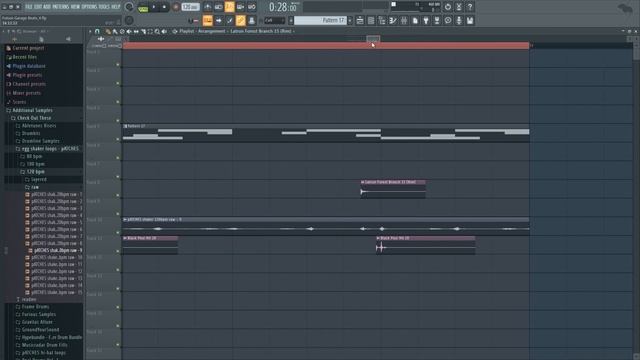Open the EDIT menu
Viewport: 640px width, 360px height.
pos(38,7)
